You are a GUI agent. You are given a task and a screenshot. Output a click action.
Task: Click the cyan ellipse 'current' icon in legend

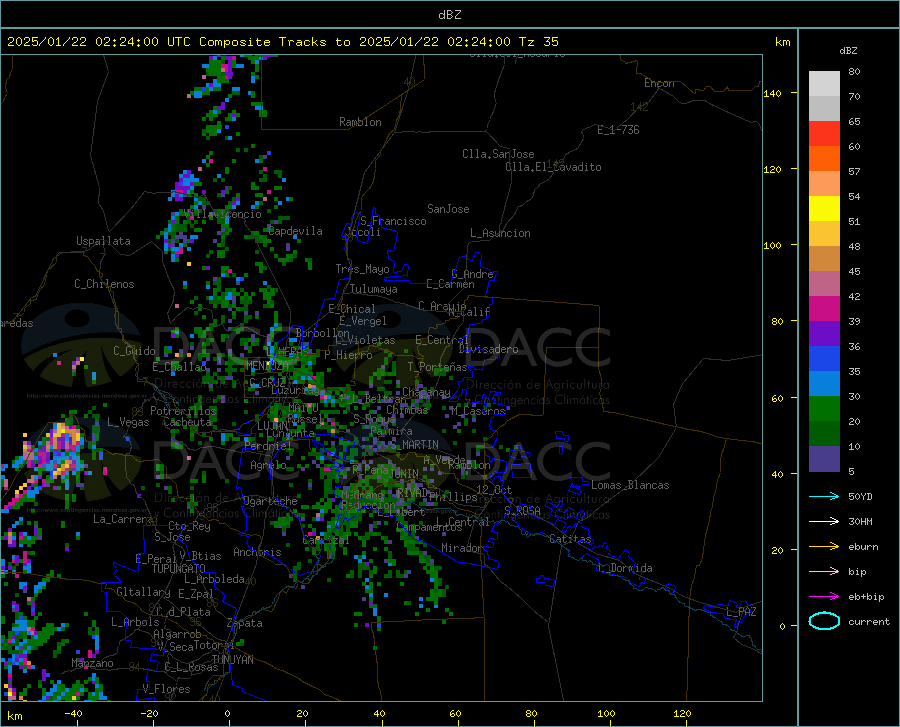pos(824,621)
